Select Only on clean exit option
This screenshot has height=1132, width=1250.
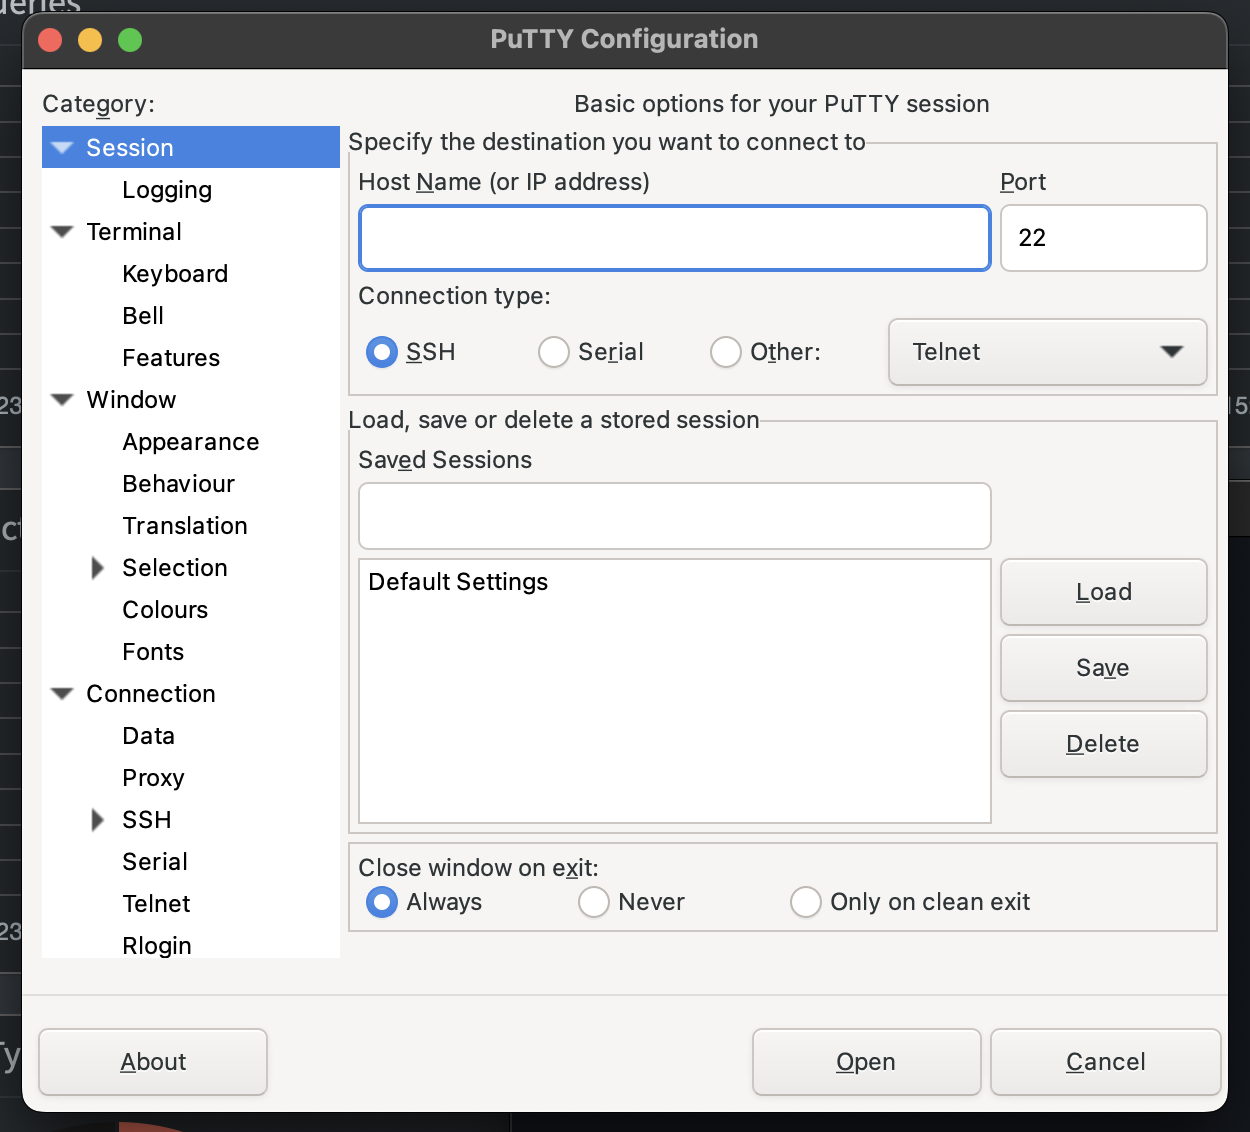(x=806, y=902)
